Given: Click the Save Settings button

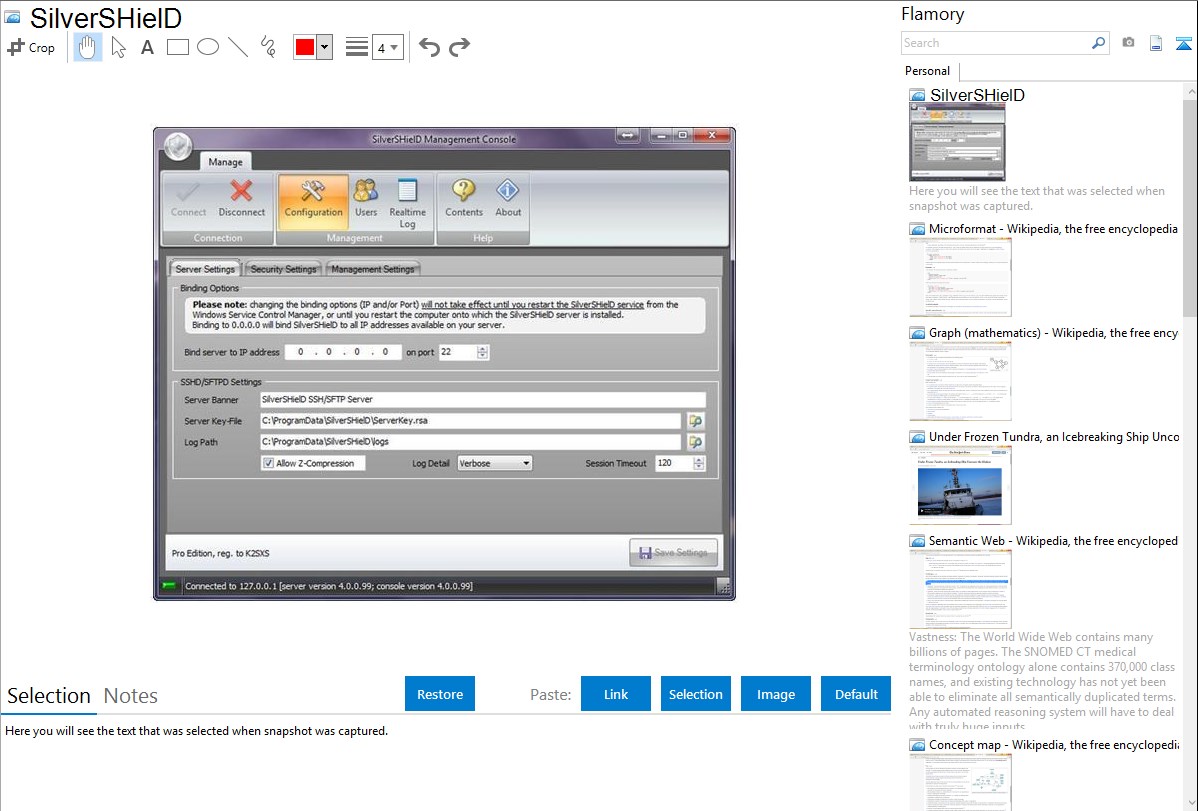Looking at the screenshot, I should click(x=674, y=553).
